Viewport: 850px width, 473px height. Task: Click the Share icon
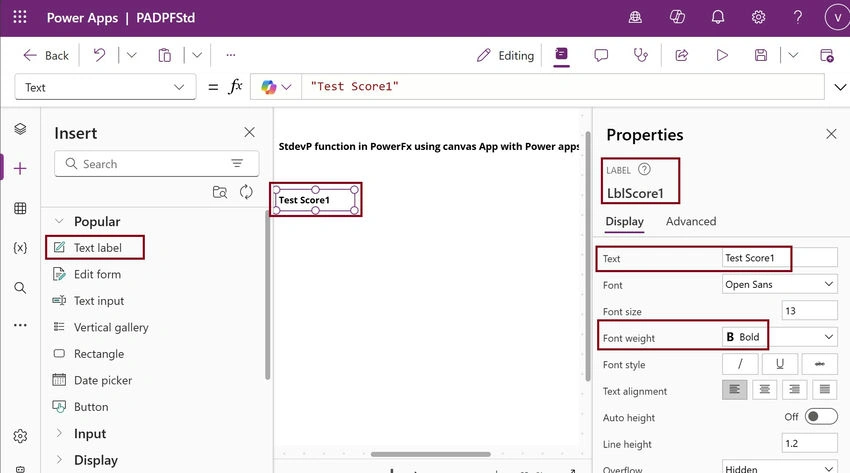681,55
